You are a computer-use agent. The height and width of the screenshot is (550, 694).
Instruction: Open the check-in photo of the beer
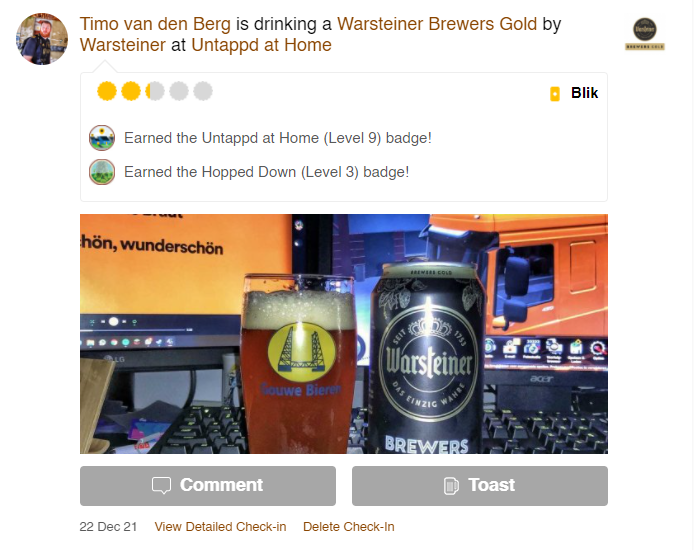click(344, 334)
